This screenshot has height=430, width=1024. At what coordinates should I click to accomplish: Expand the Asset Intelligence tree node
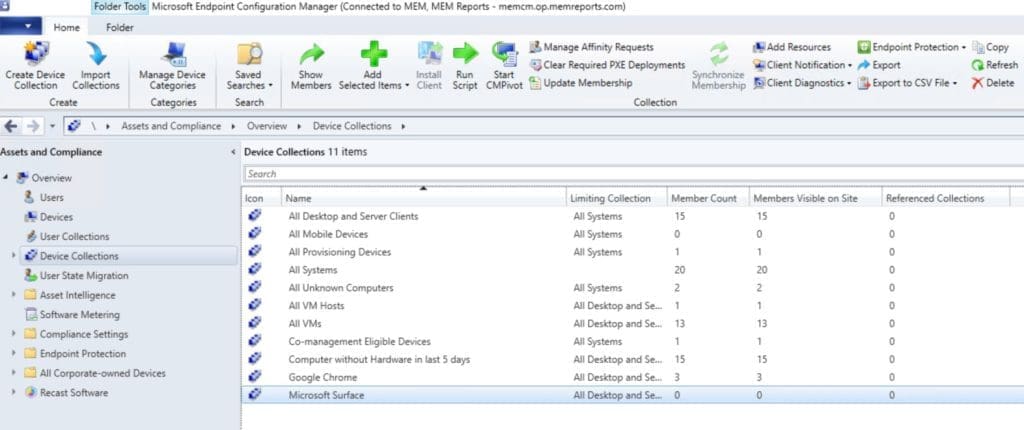tap(13, 295)
